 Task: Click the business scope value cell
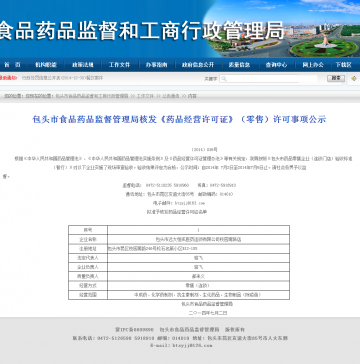198,295
